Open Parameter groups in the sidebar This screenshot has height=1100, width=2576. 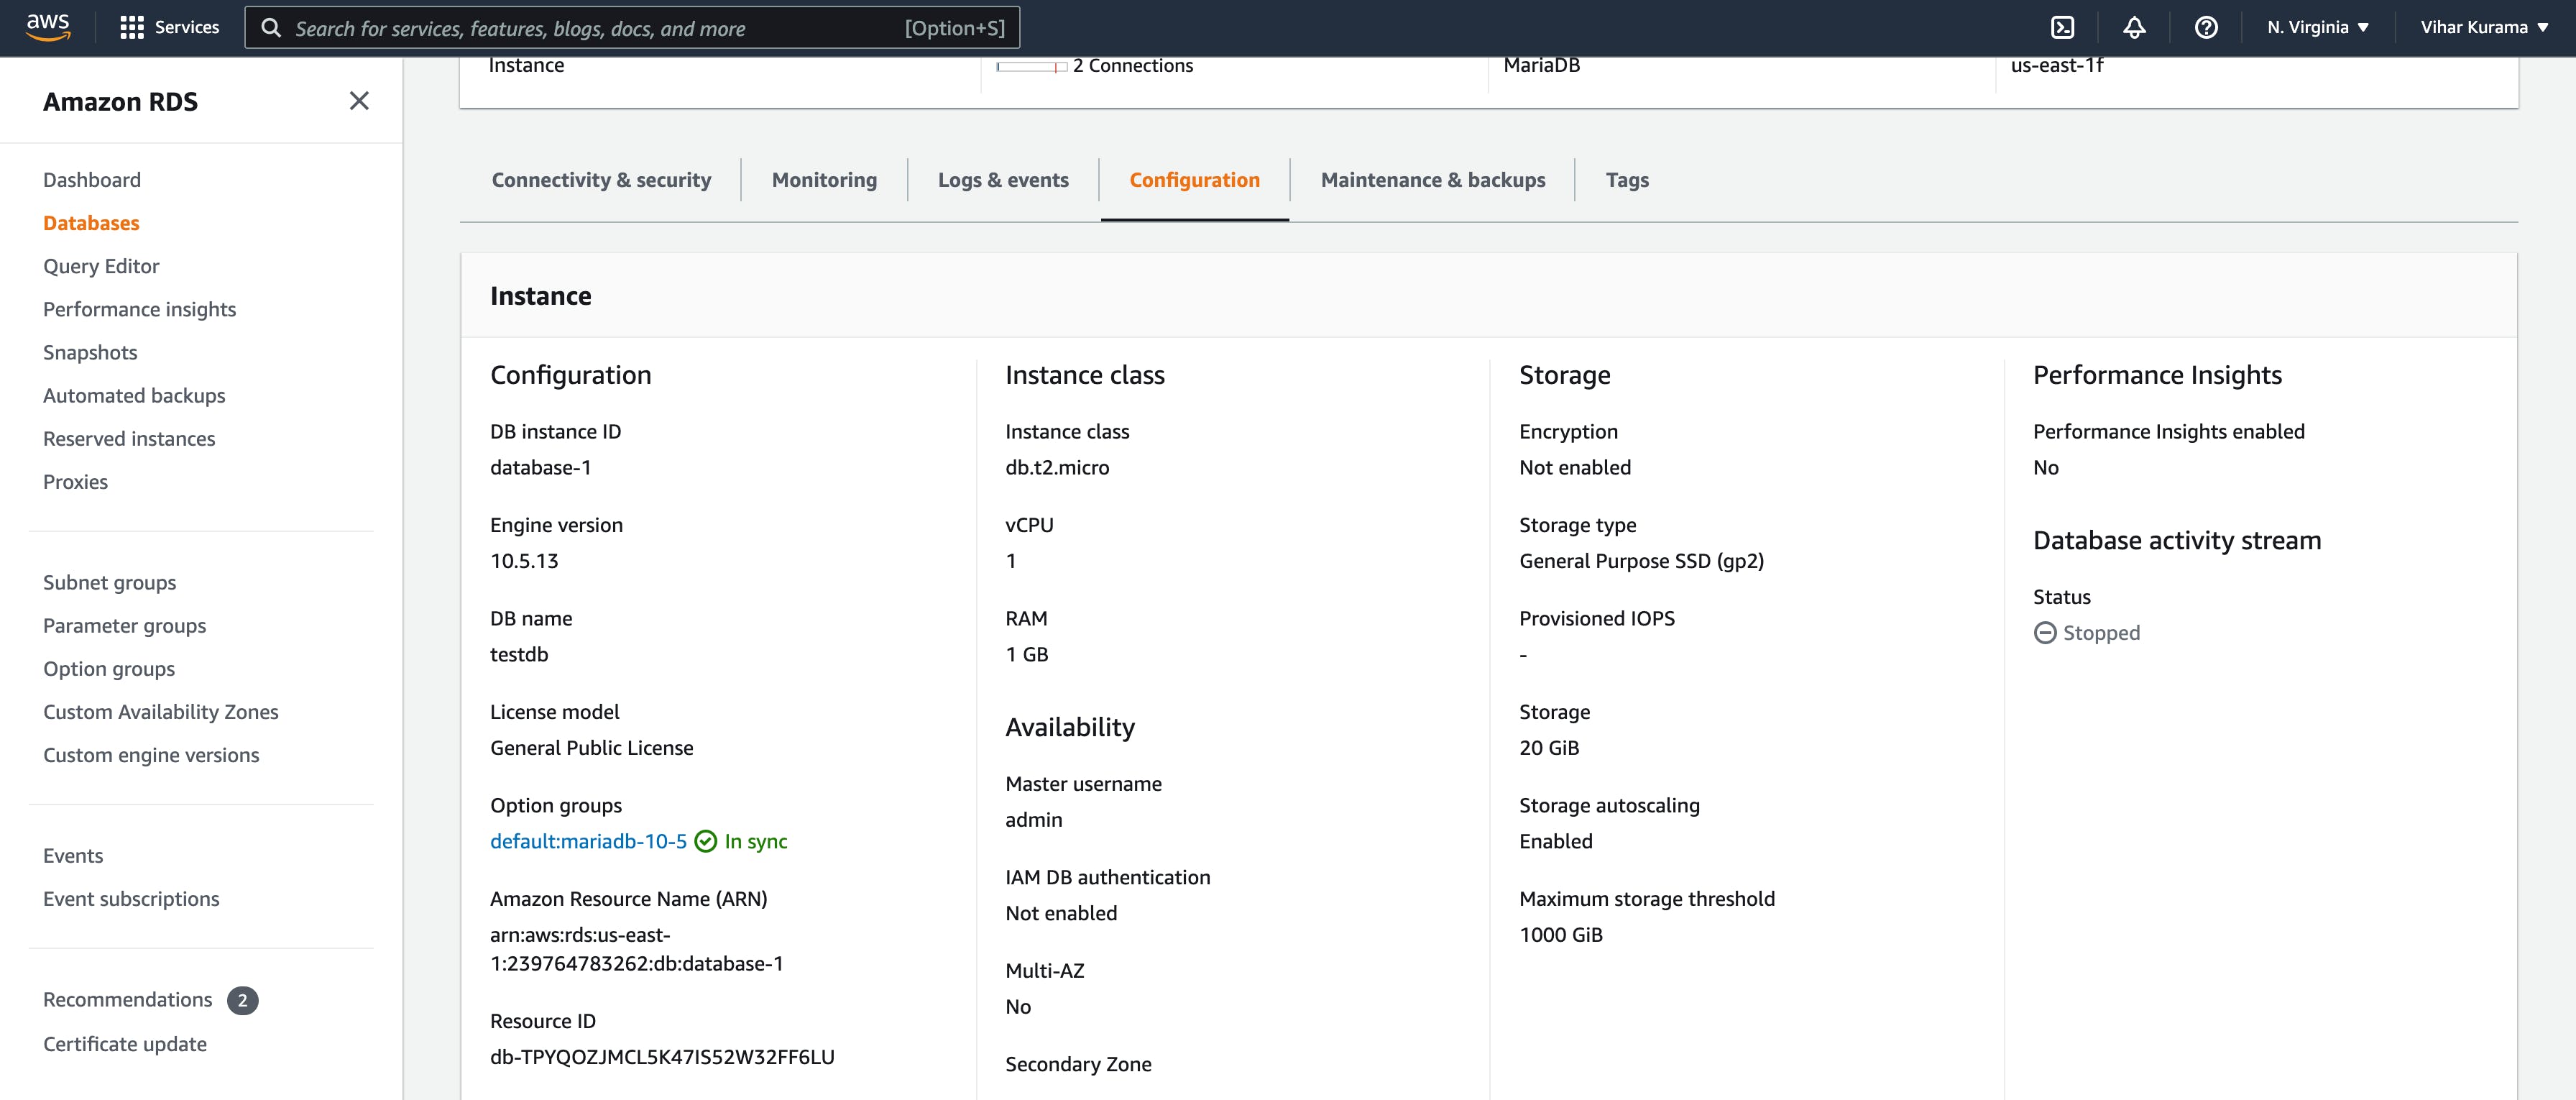point(124,626)
